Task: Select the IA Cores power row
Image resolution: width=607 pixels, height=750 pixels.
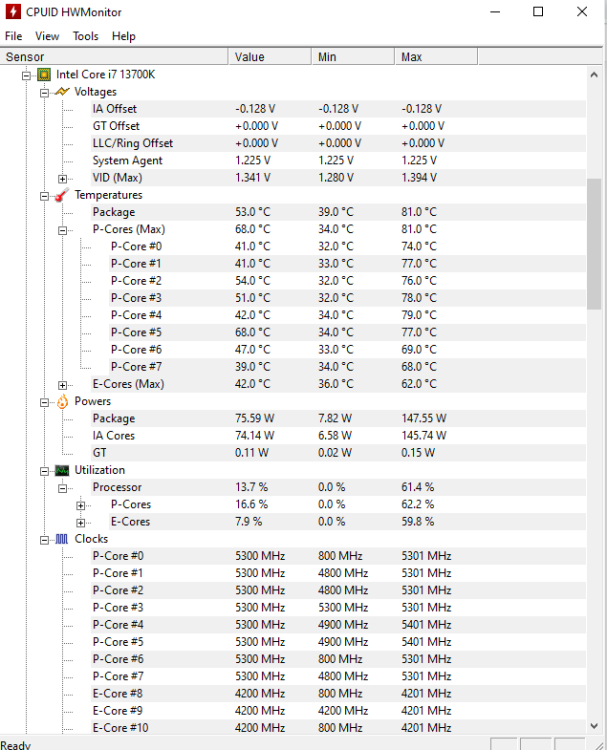Action: click(x=338, y=436)
